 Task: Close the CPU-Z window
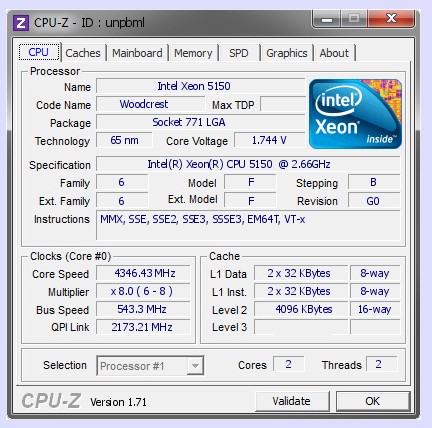[391, 19]
